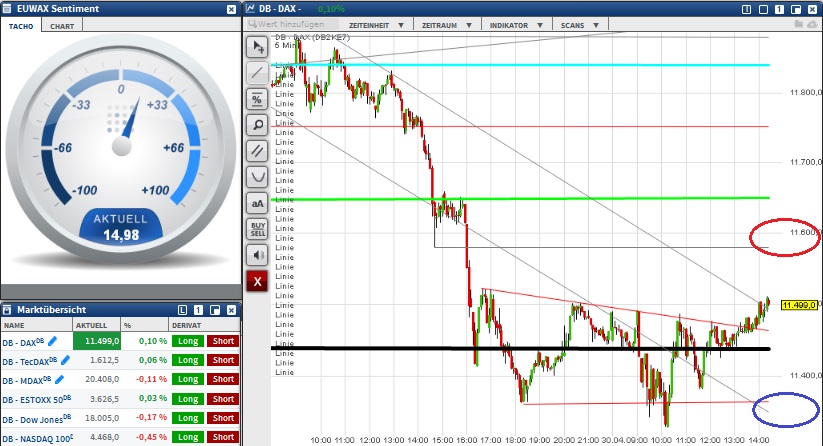Open the ZEITRAUM dropdown
Screen dimensions: 823x446
coord(447,25)
